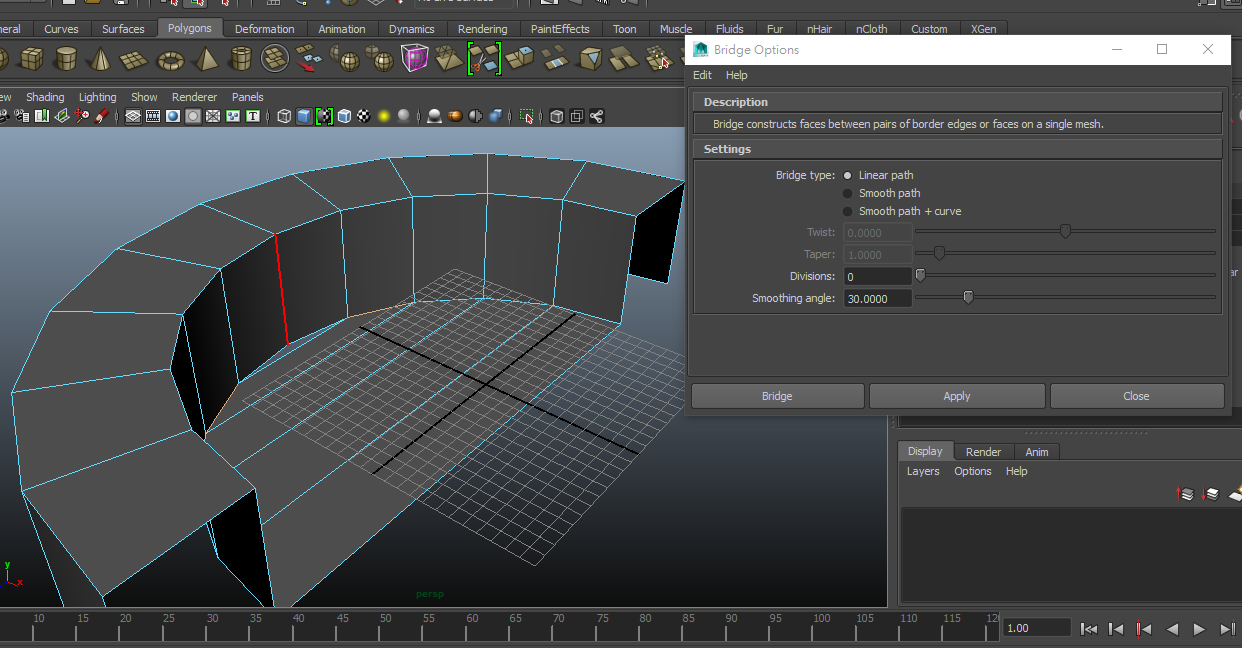Select the Linear path bridge type

[847, 175]
